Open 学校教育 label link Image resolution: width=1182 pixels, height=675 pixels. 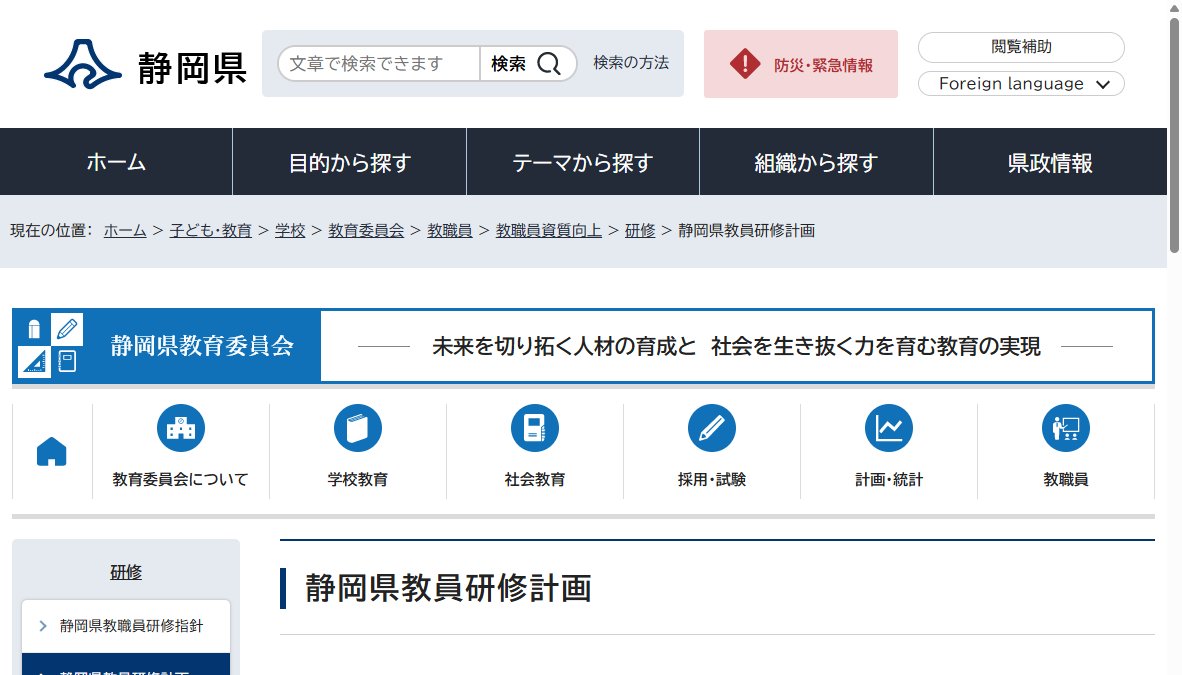[x=357, y=480]
